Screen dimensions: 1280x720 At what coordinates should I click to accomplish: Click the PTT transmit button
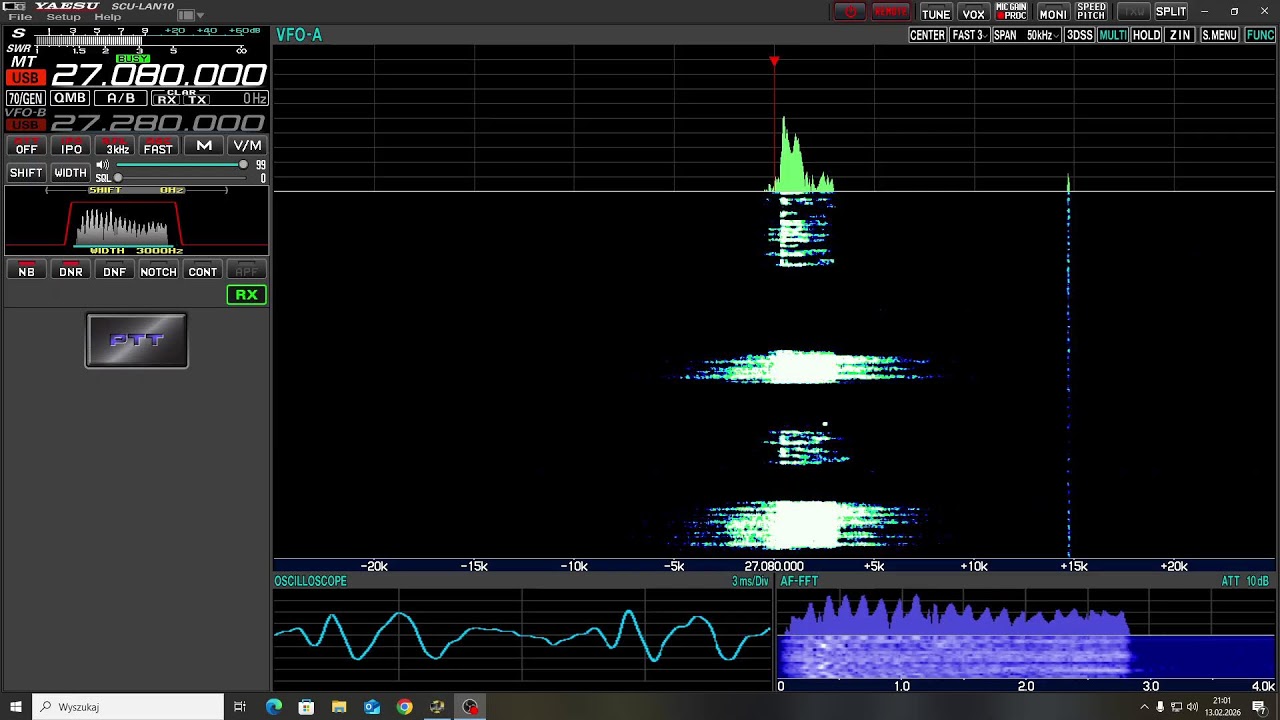point(137,341)
